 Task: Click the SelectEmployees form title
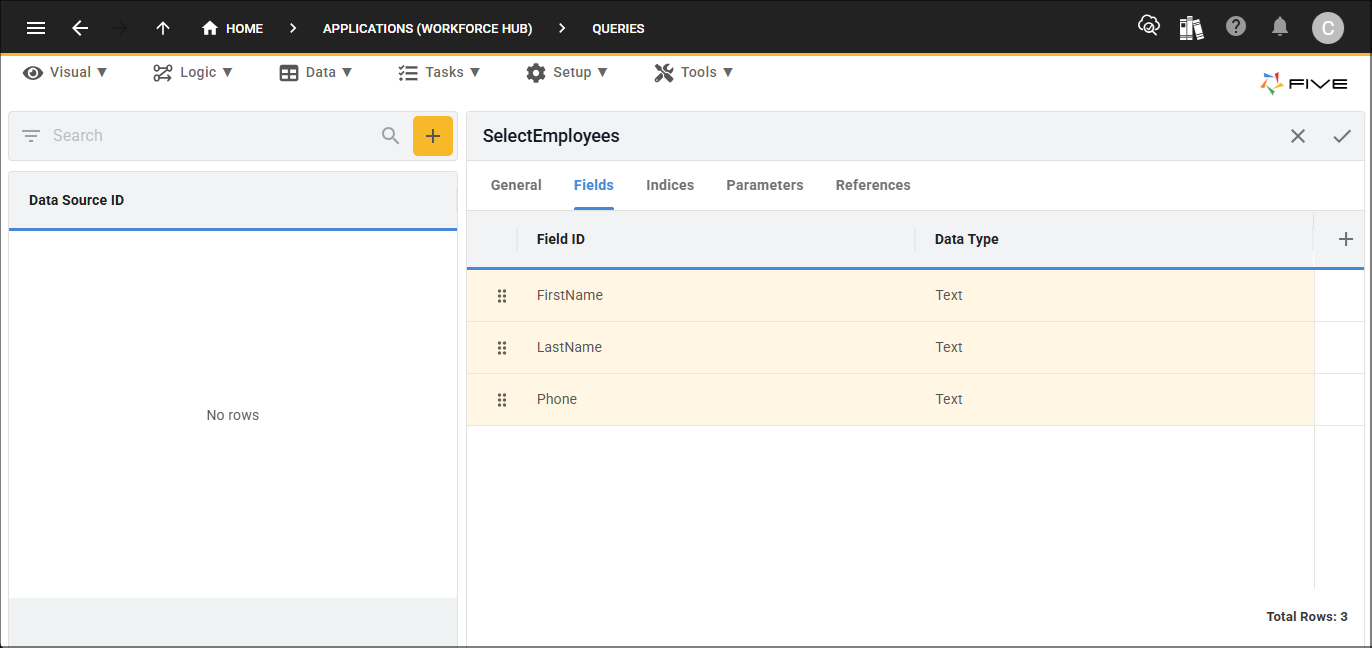click(551, 136)
